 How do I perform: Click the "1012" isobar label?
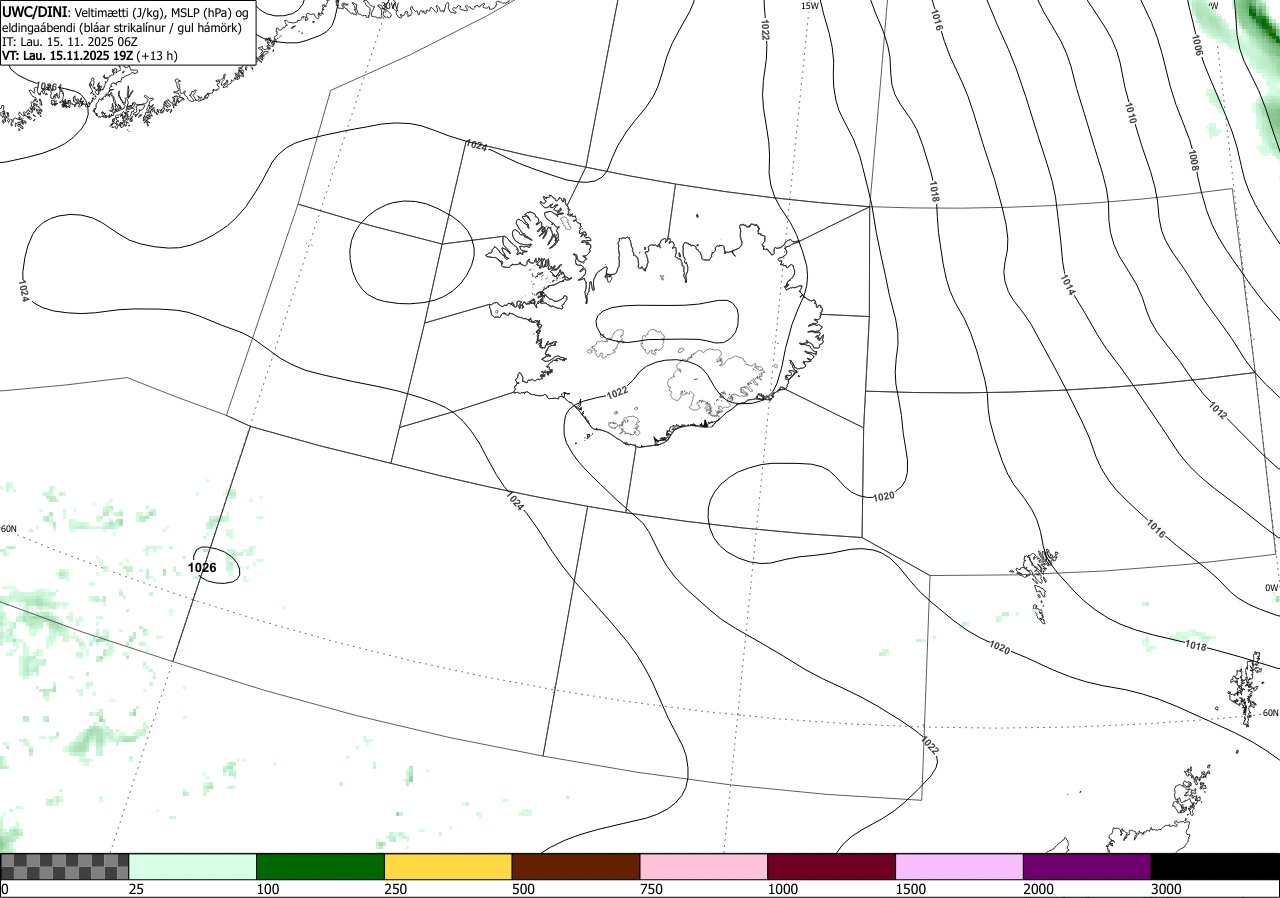[1217, 410]
